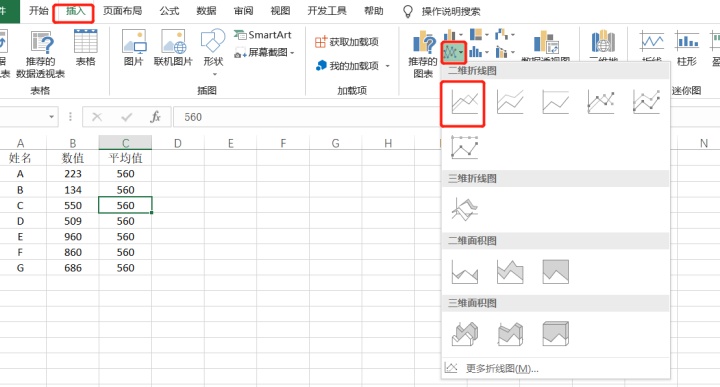This screenshot has height=387, width=720.
Task: Insert a SmartArt graphic
Action: [x=263, y=35]
